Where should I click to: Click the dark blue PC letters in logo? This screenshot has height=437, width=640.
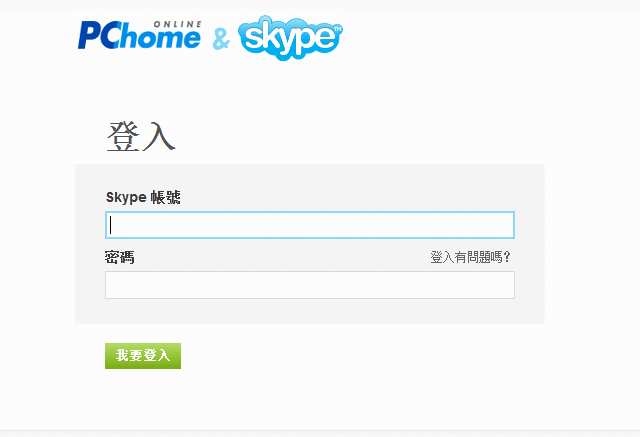coord(97,35)
